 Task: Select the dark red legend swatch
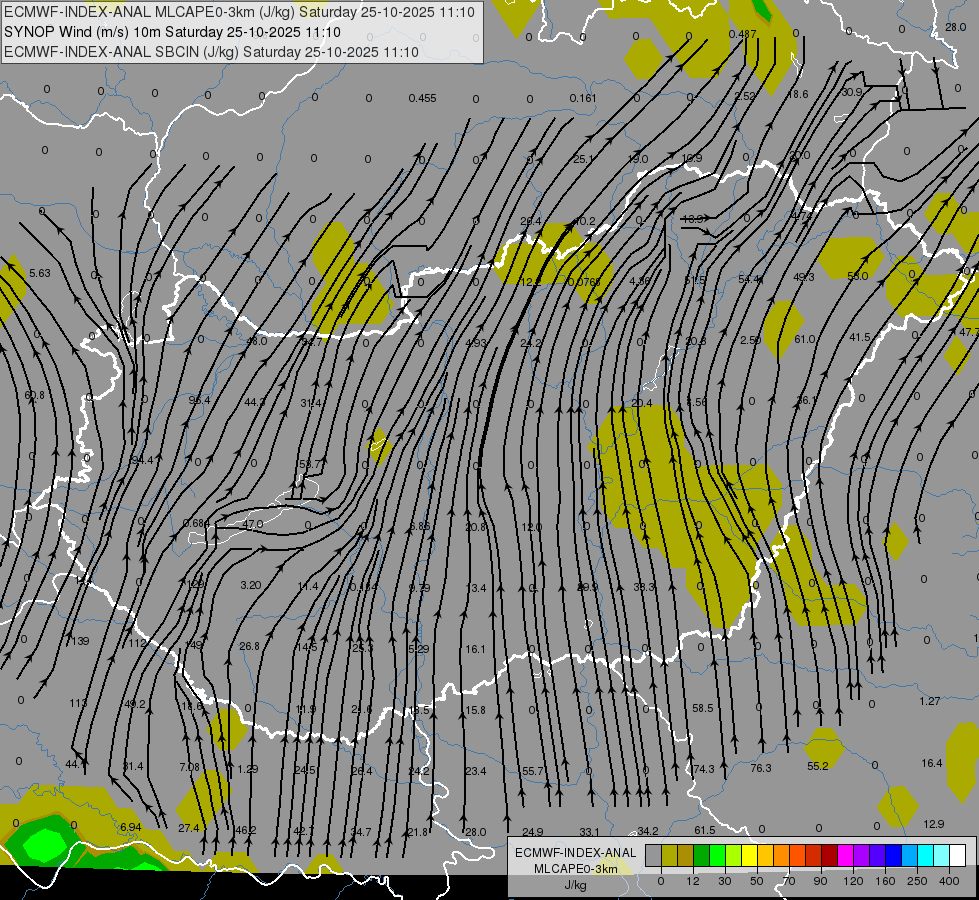pos(830,856)
